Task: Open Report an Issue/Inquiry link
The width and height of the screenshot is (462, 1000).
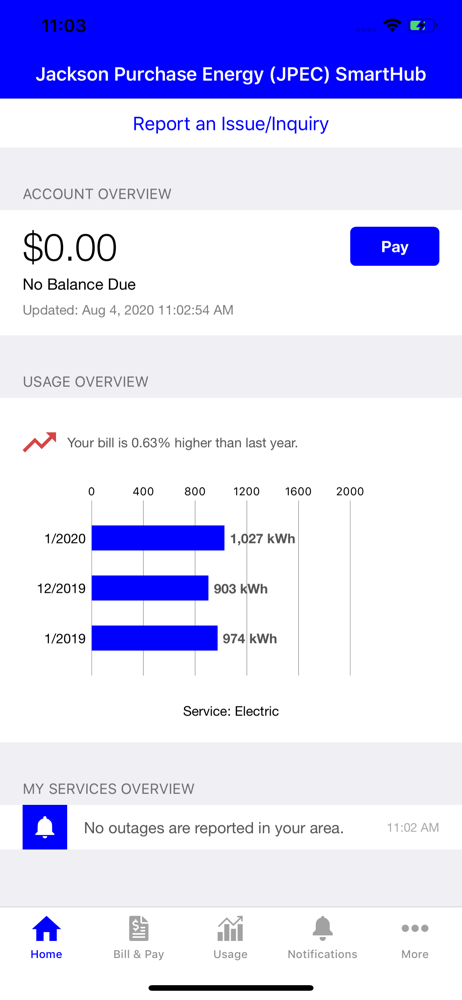Action: (230, 123)
